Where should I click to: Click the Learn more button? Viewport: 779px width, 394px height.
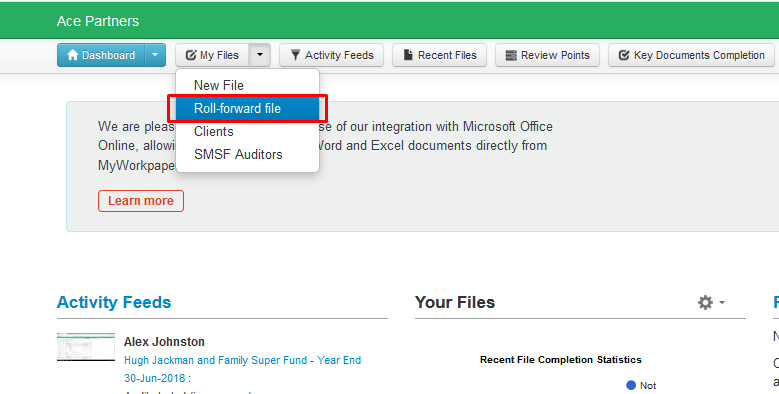141,201
